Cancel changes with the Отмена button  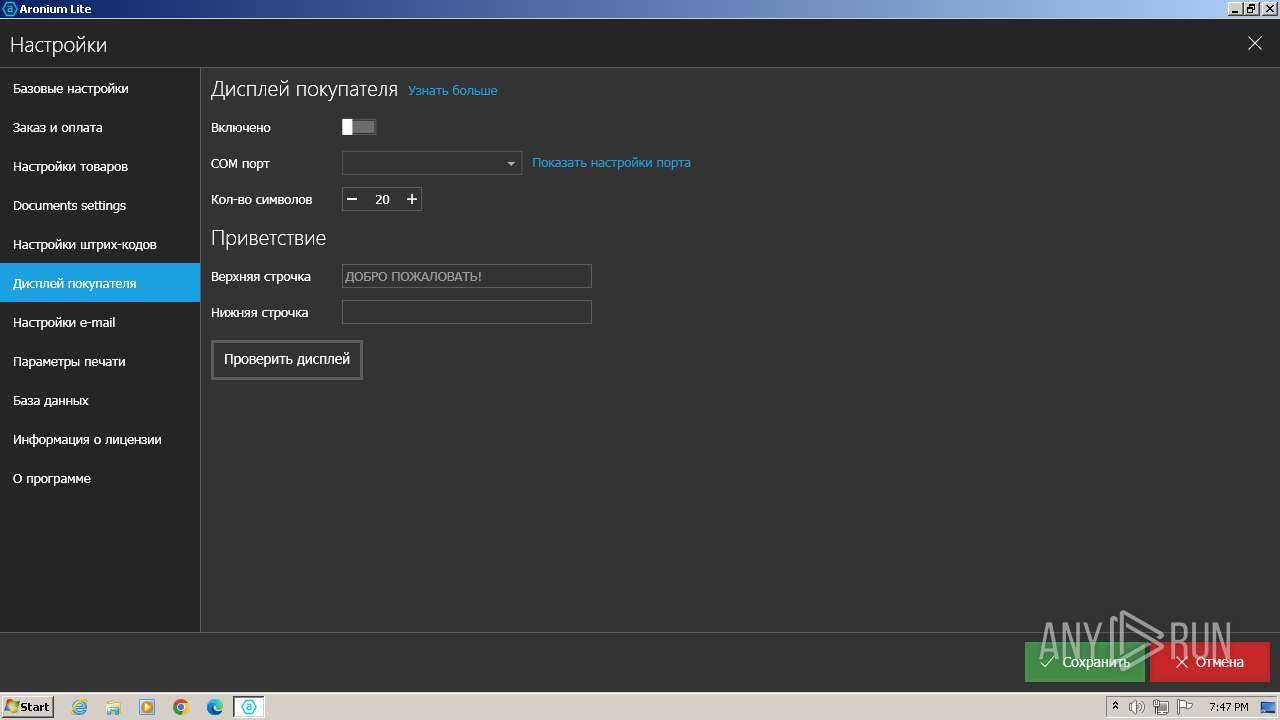point(1210,662)
